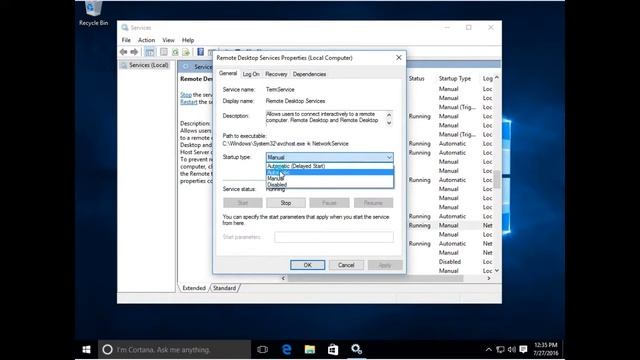Click the taskbar clock showing 12:35 PM
640x360 pixels.
[546, 349]
